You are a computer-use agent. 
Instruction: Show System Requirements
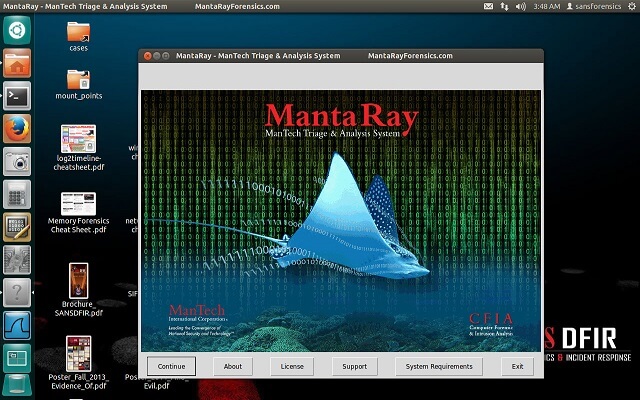pyautogui.click(x=439, y=366)
